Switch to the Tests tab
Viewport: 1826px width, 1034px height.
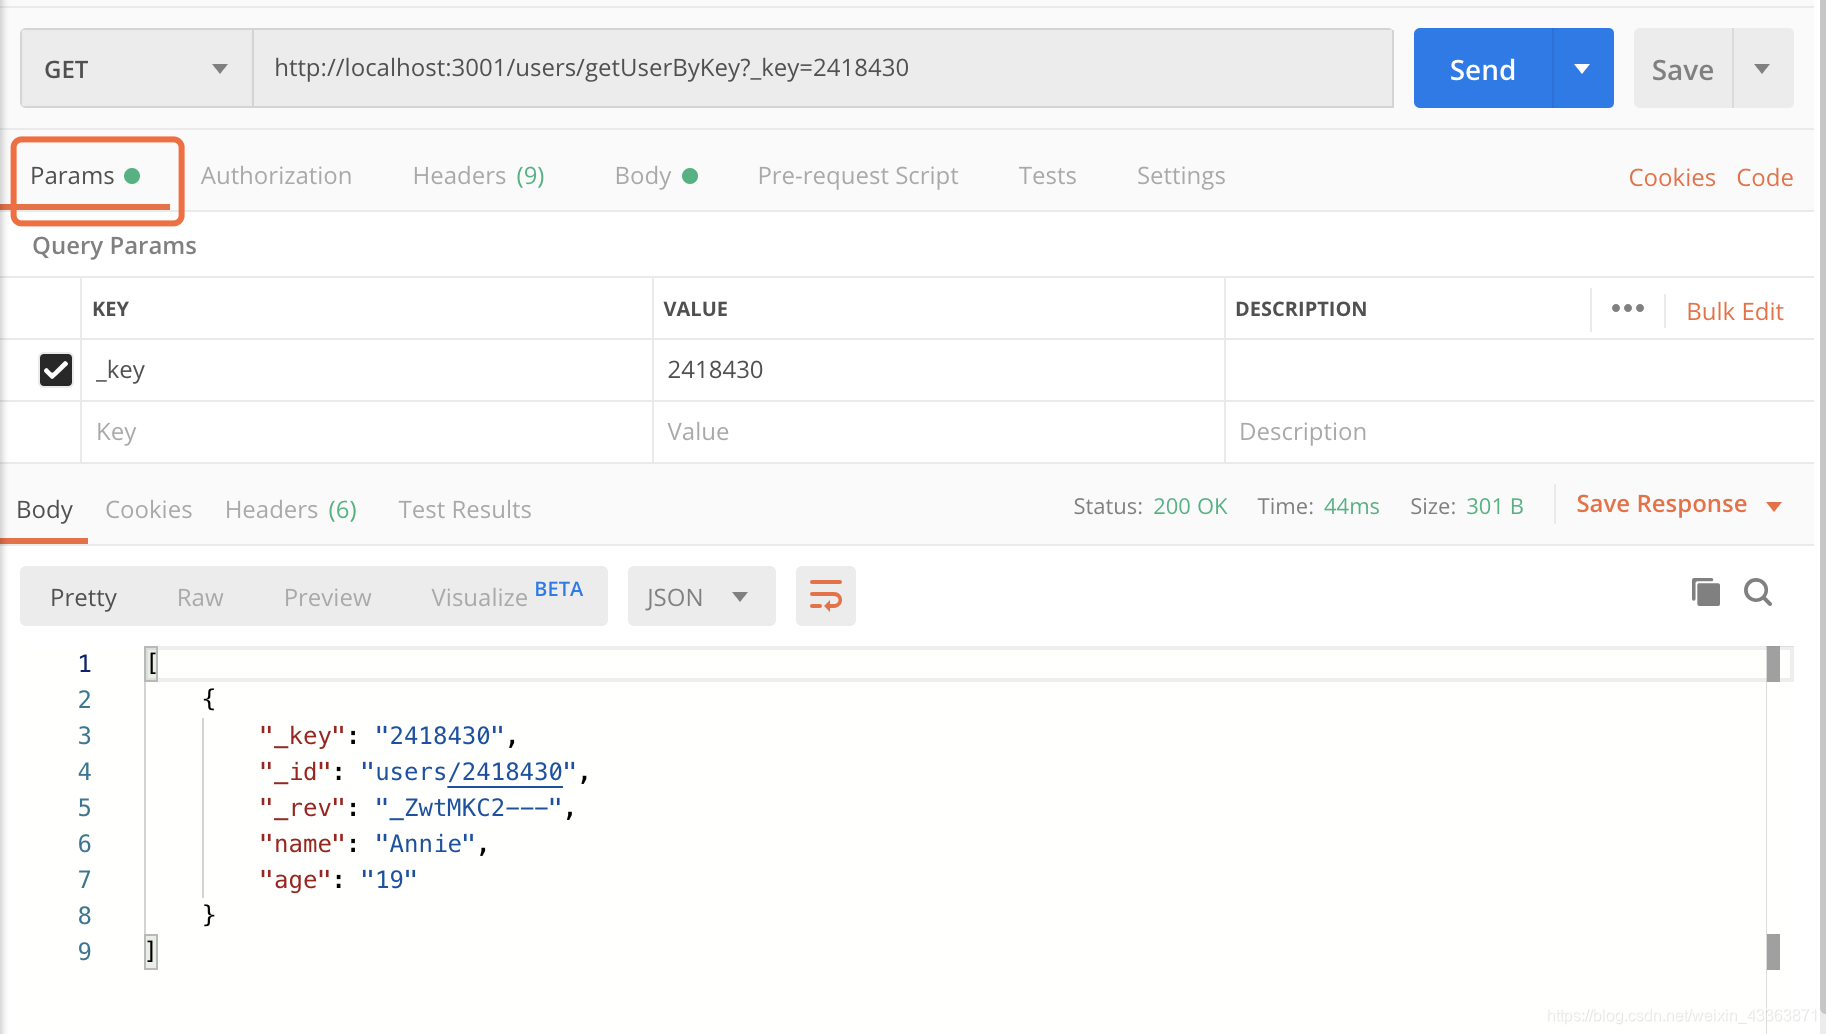point(1047,175)
